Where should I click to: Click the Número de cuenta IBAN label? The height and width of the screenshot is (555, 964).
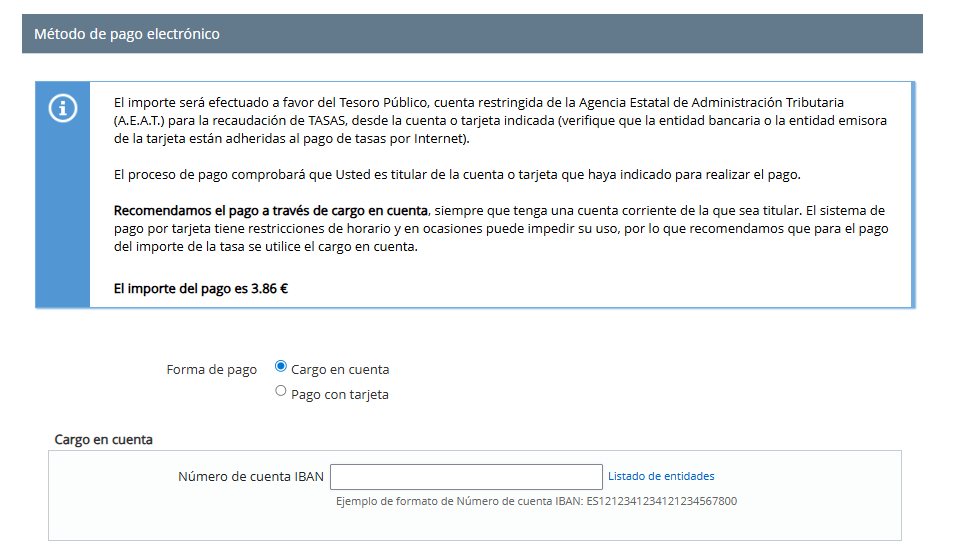251,477
